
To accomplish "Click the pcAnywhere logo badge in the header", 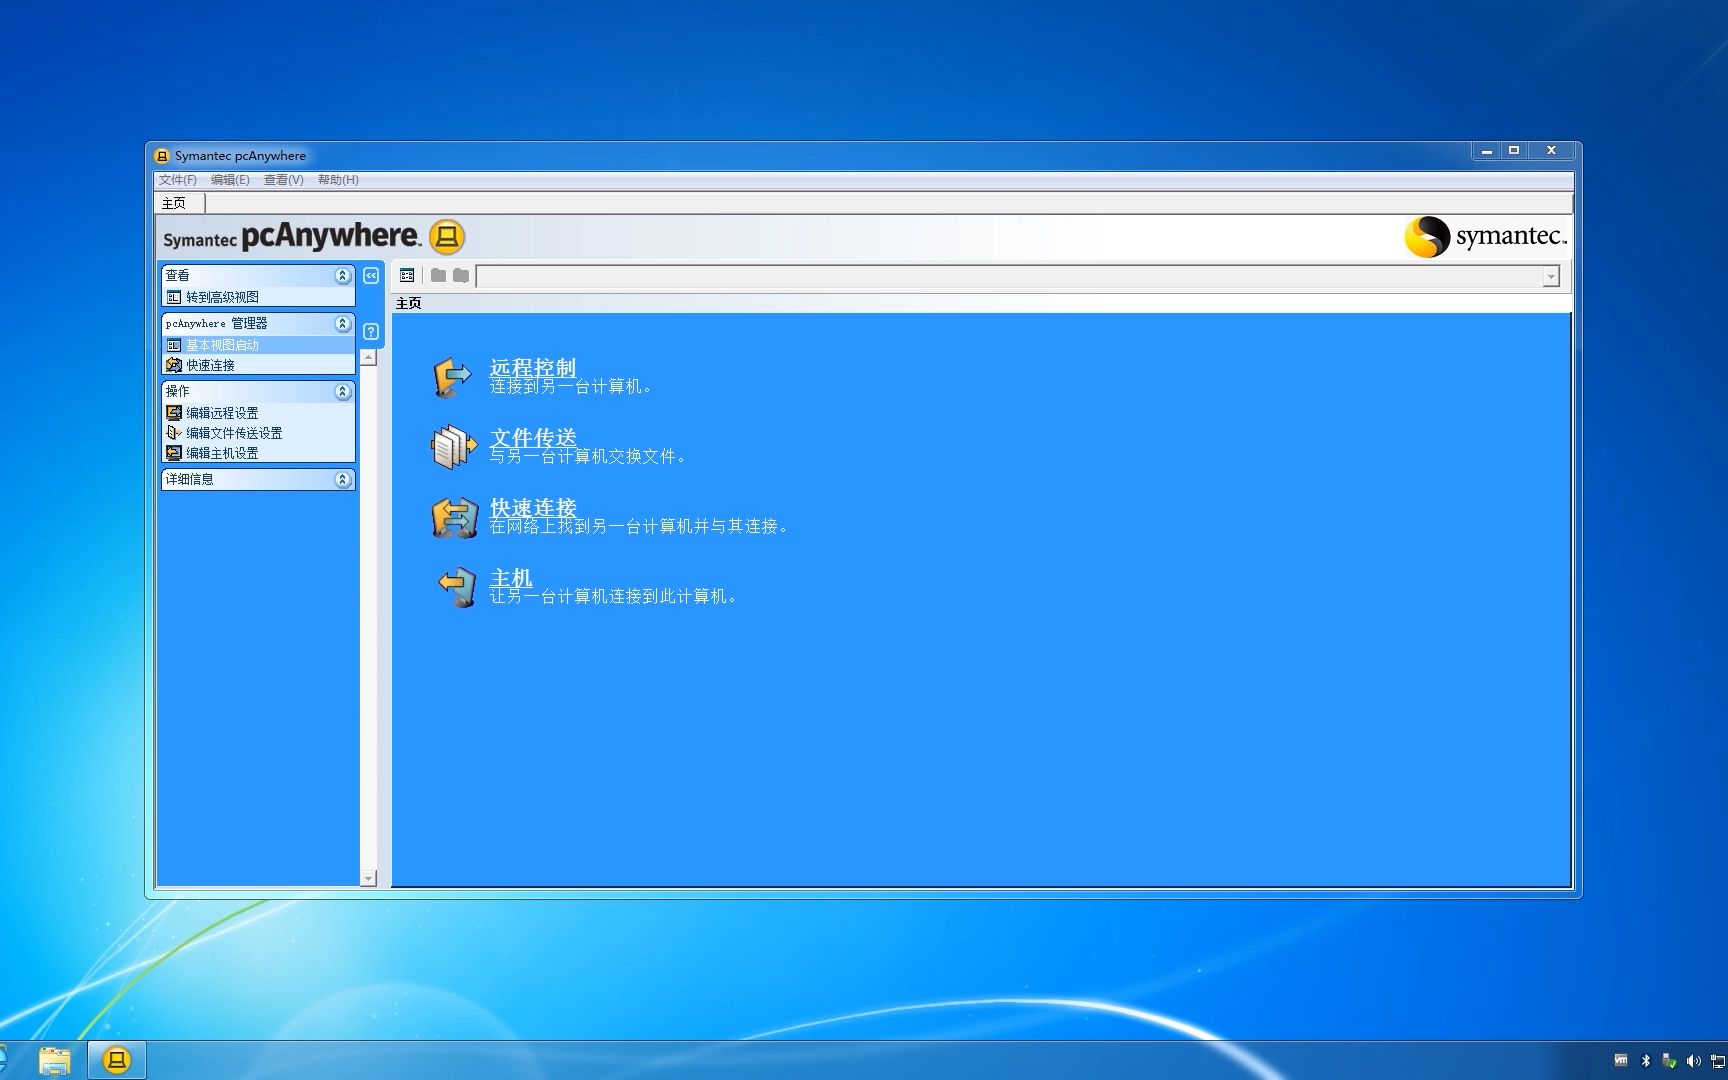I will click(x=447, y=237).
